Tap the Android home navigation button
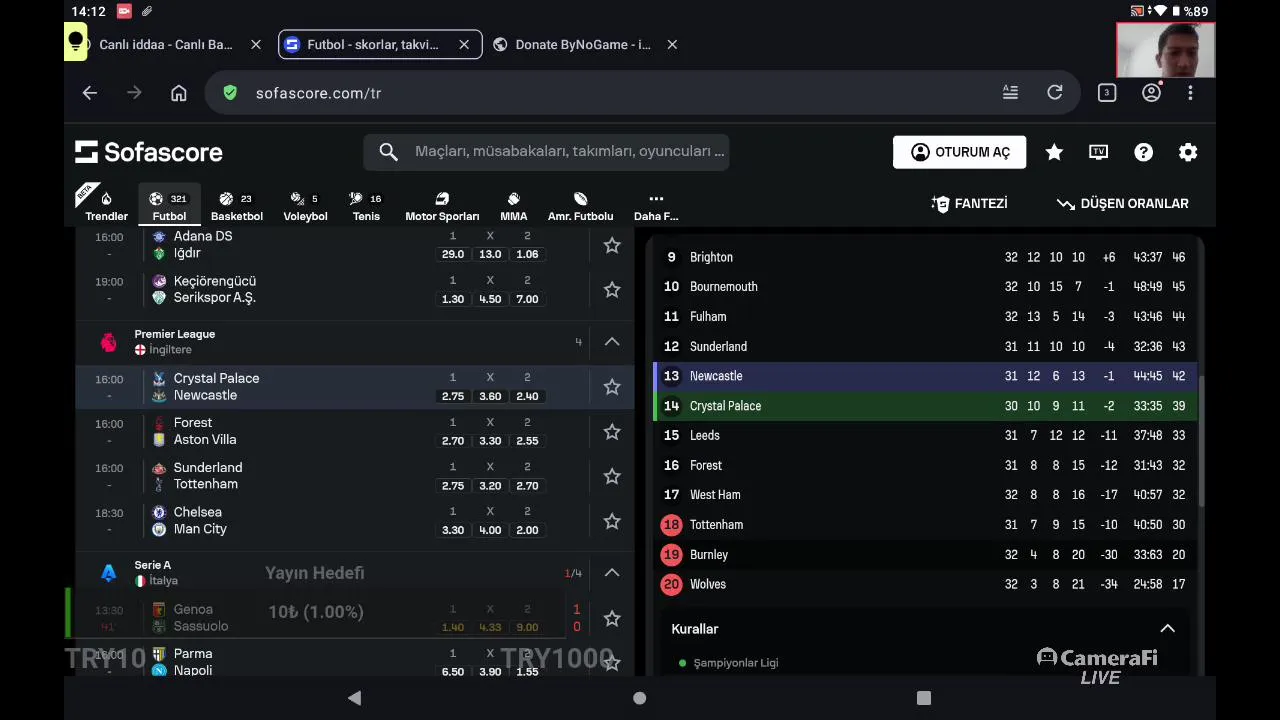This screenshot has height=720, width=1280. click(x=640, y=698)
